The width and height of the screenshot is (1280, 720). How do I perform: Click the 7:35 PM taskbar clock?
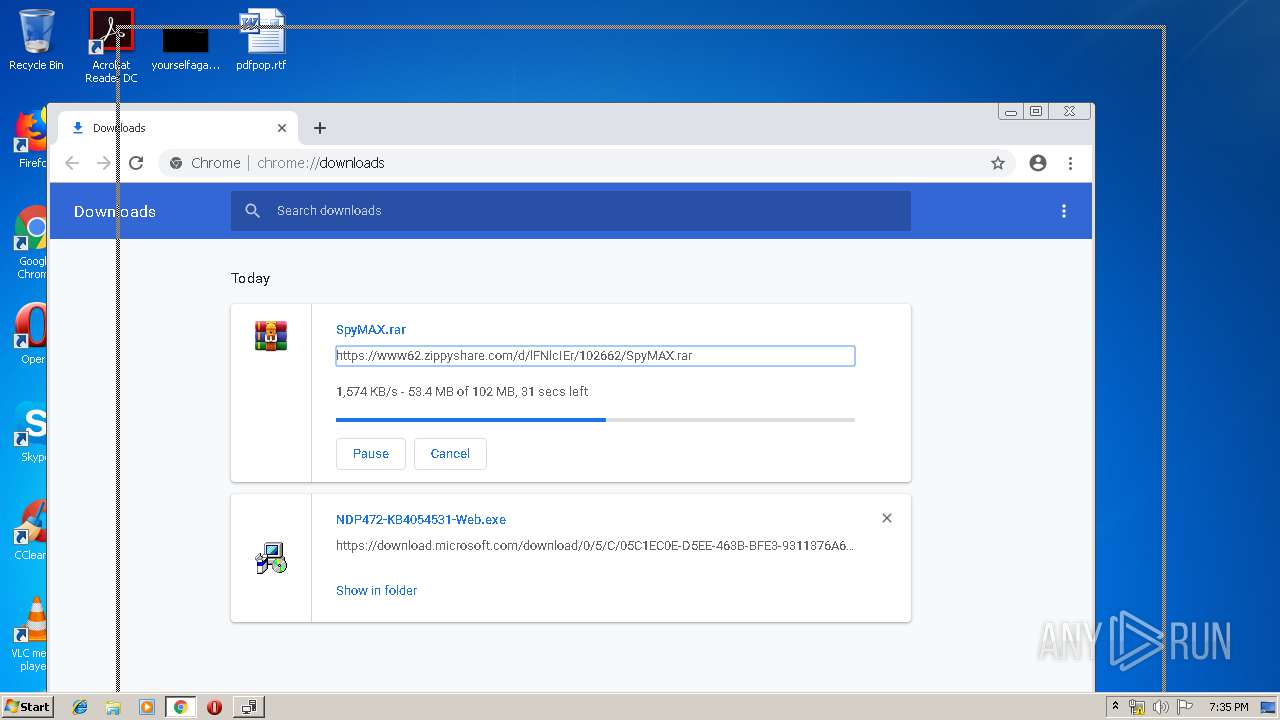[x=1229, y=707]
